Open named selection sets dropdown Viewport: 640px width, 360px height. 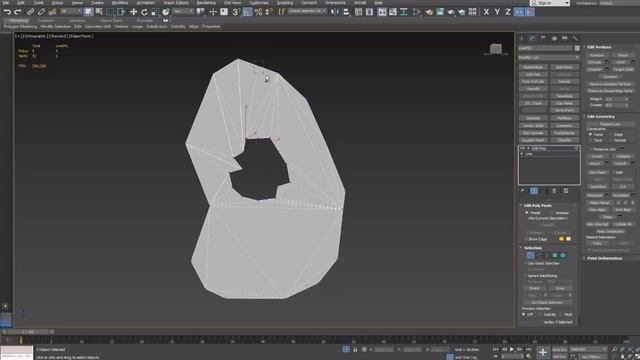coord(307,12)
